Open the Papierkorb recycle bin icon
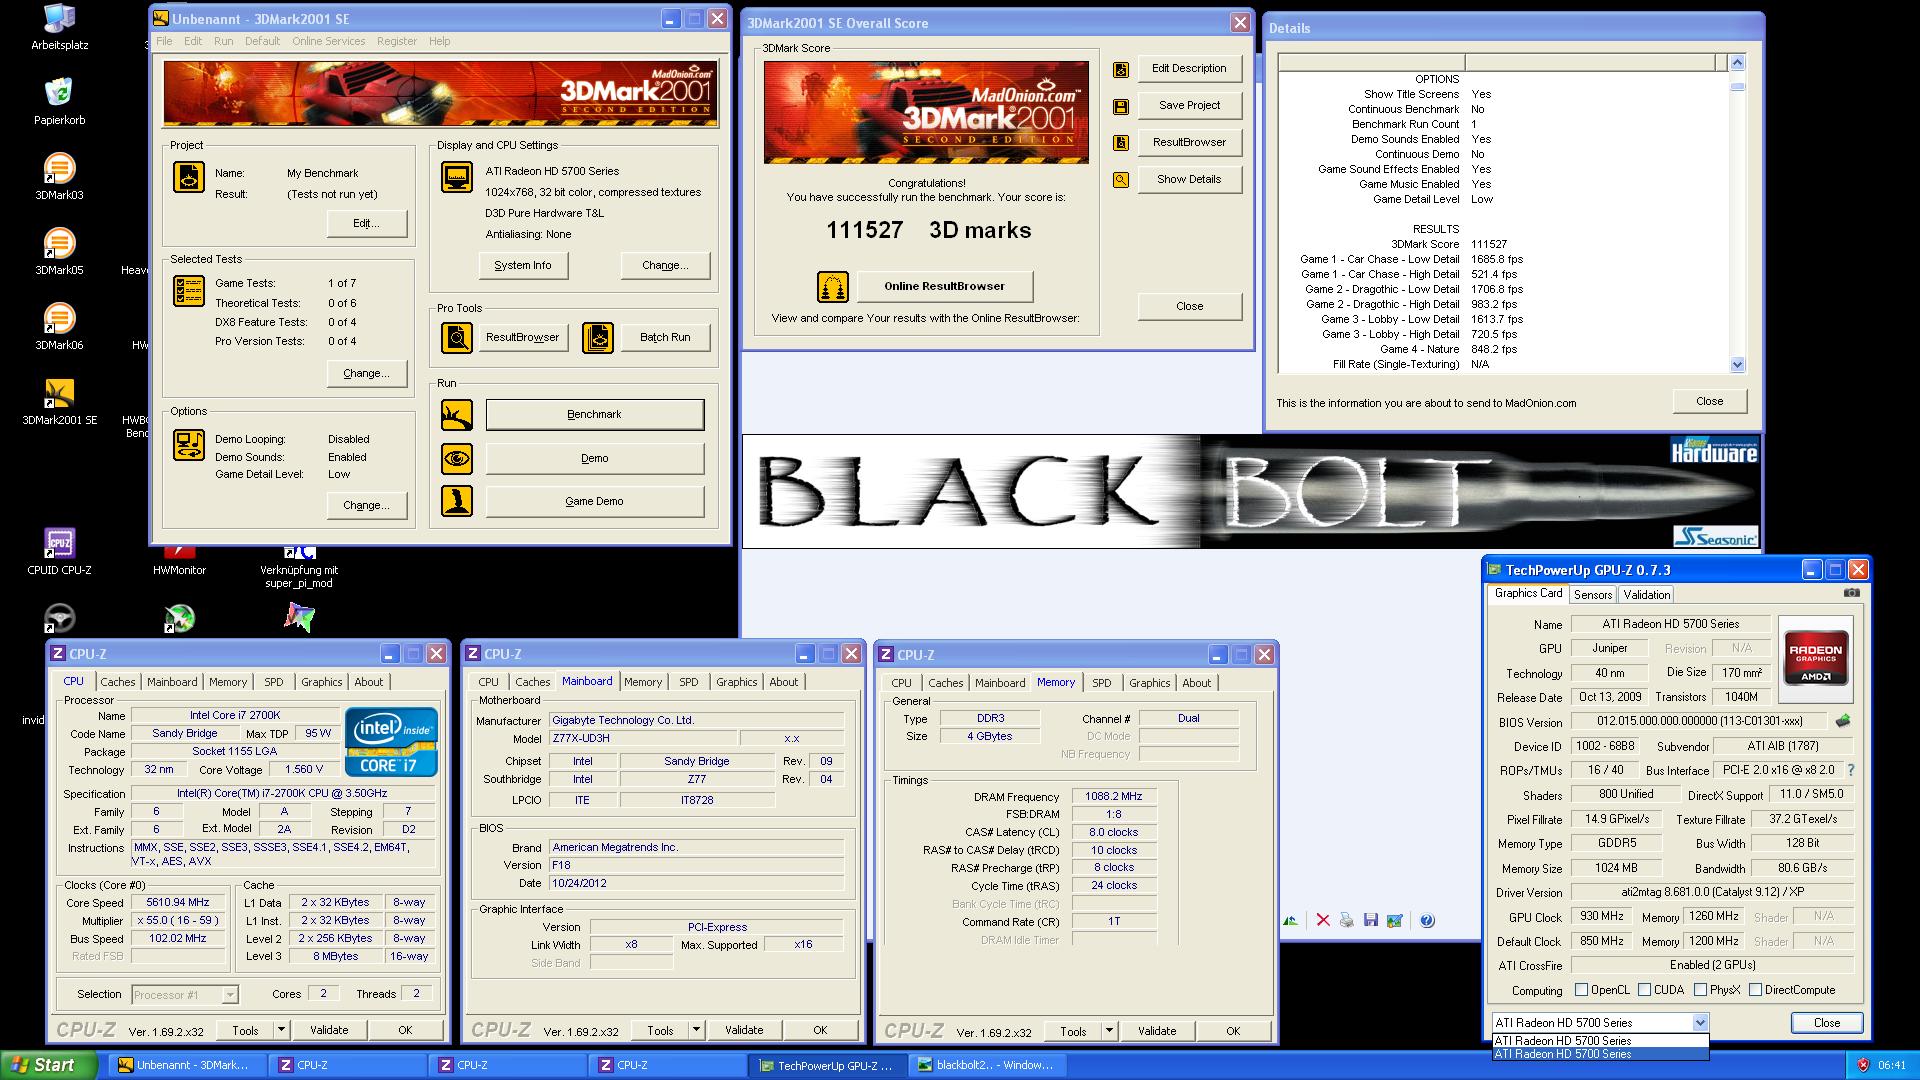Viewport: 1920px width, 1080px height. coord(59,101)
